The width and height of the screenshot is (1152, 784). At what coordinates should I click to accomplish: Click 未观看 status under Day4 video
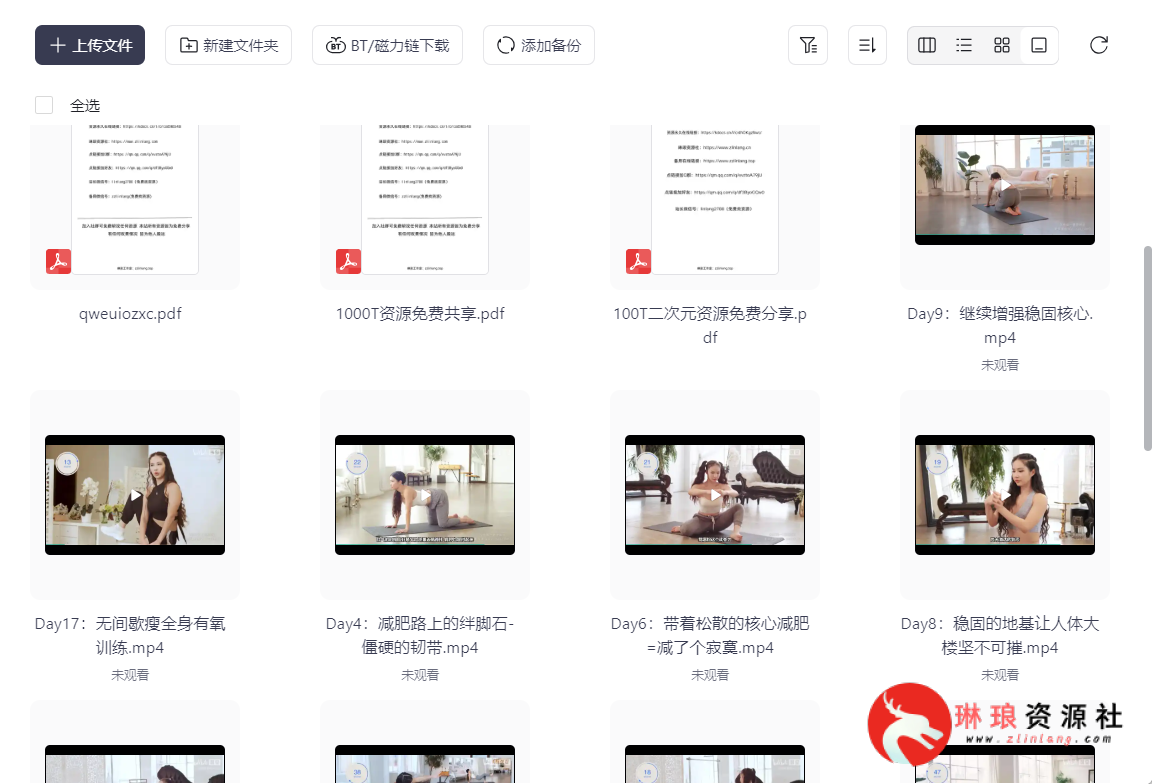pyautogui.click(x=420, y=675)
